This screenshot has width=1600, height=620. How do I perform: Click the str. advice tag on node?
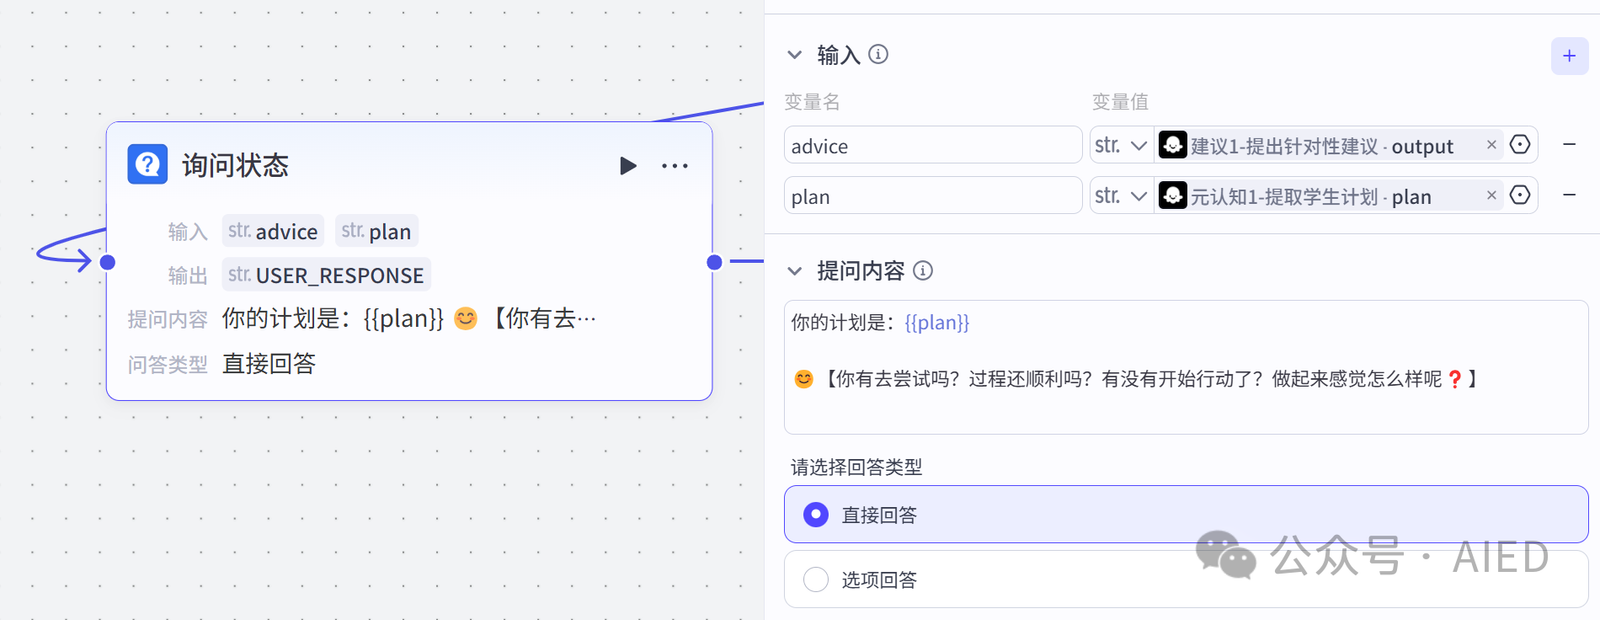273,231
